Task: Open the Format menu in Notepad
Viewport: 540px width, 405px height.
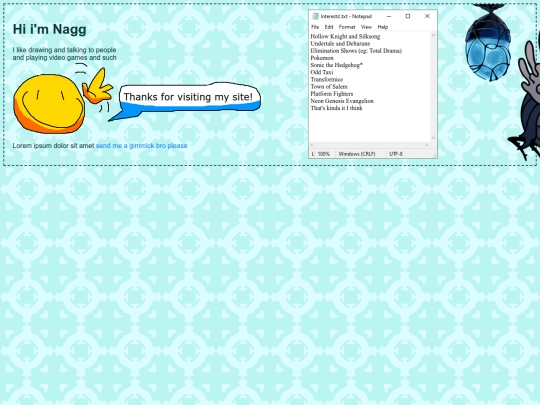Action: (x=347, y=27)
